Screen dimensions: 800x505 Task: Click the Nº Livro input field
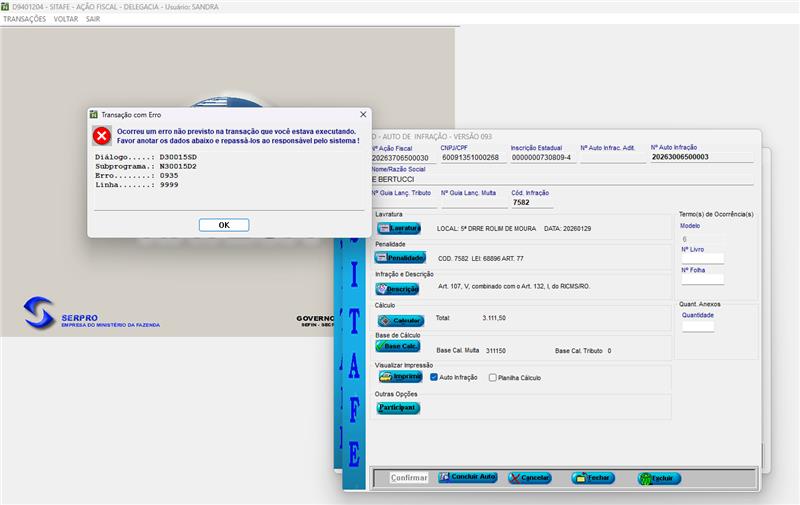[702, 259]
